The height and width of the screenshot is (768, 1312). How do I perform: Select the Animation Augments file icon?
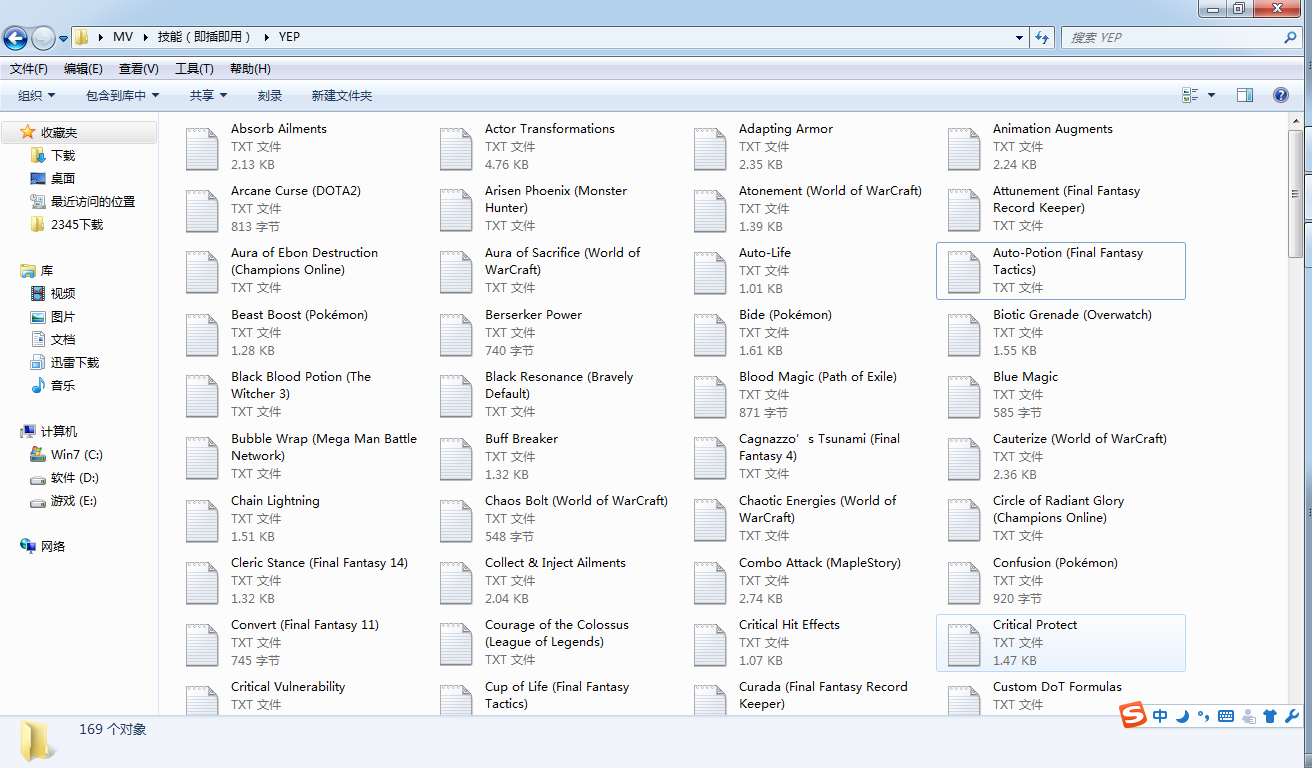964,148
